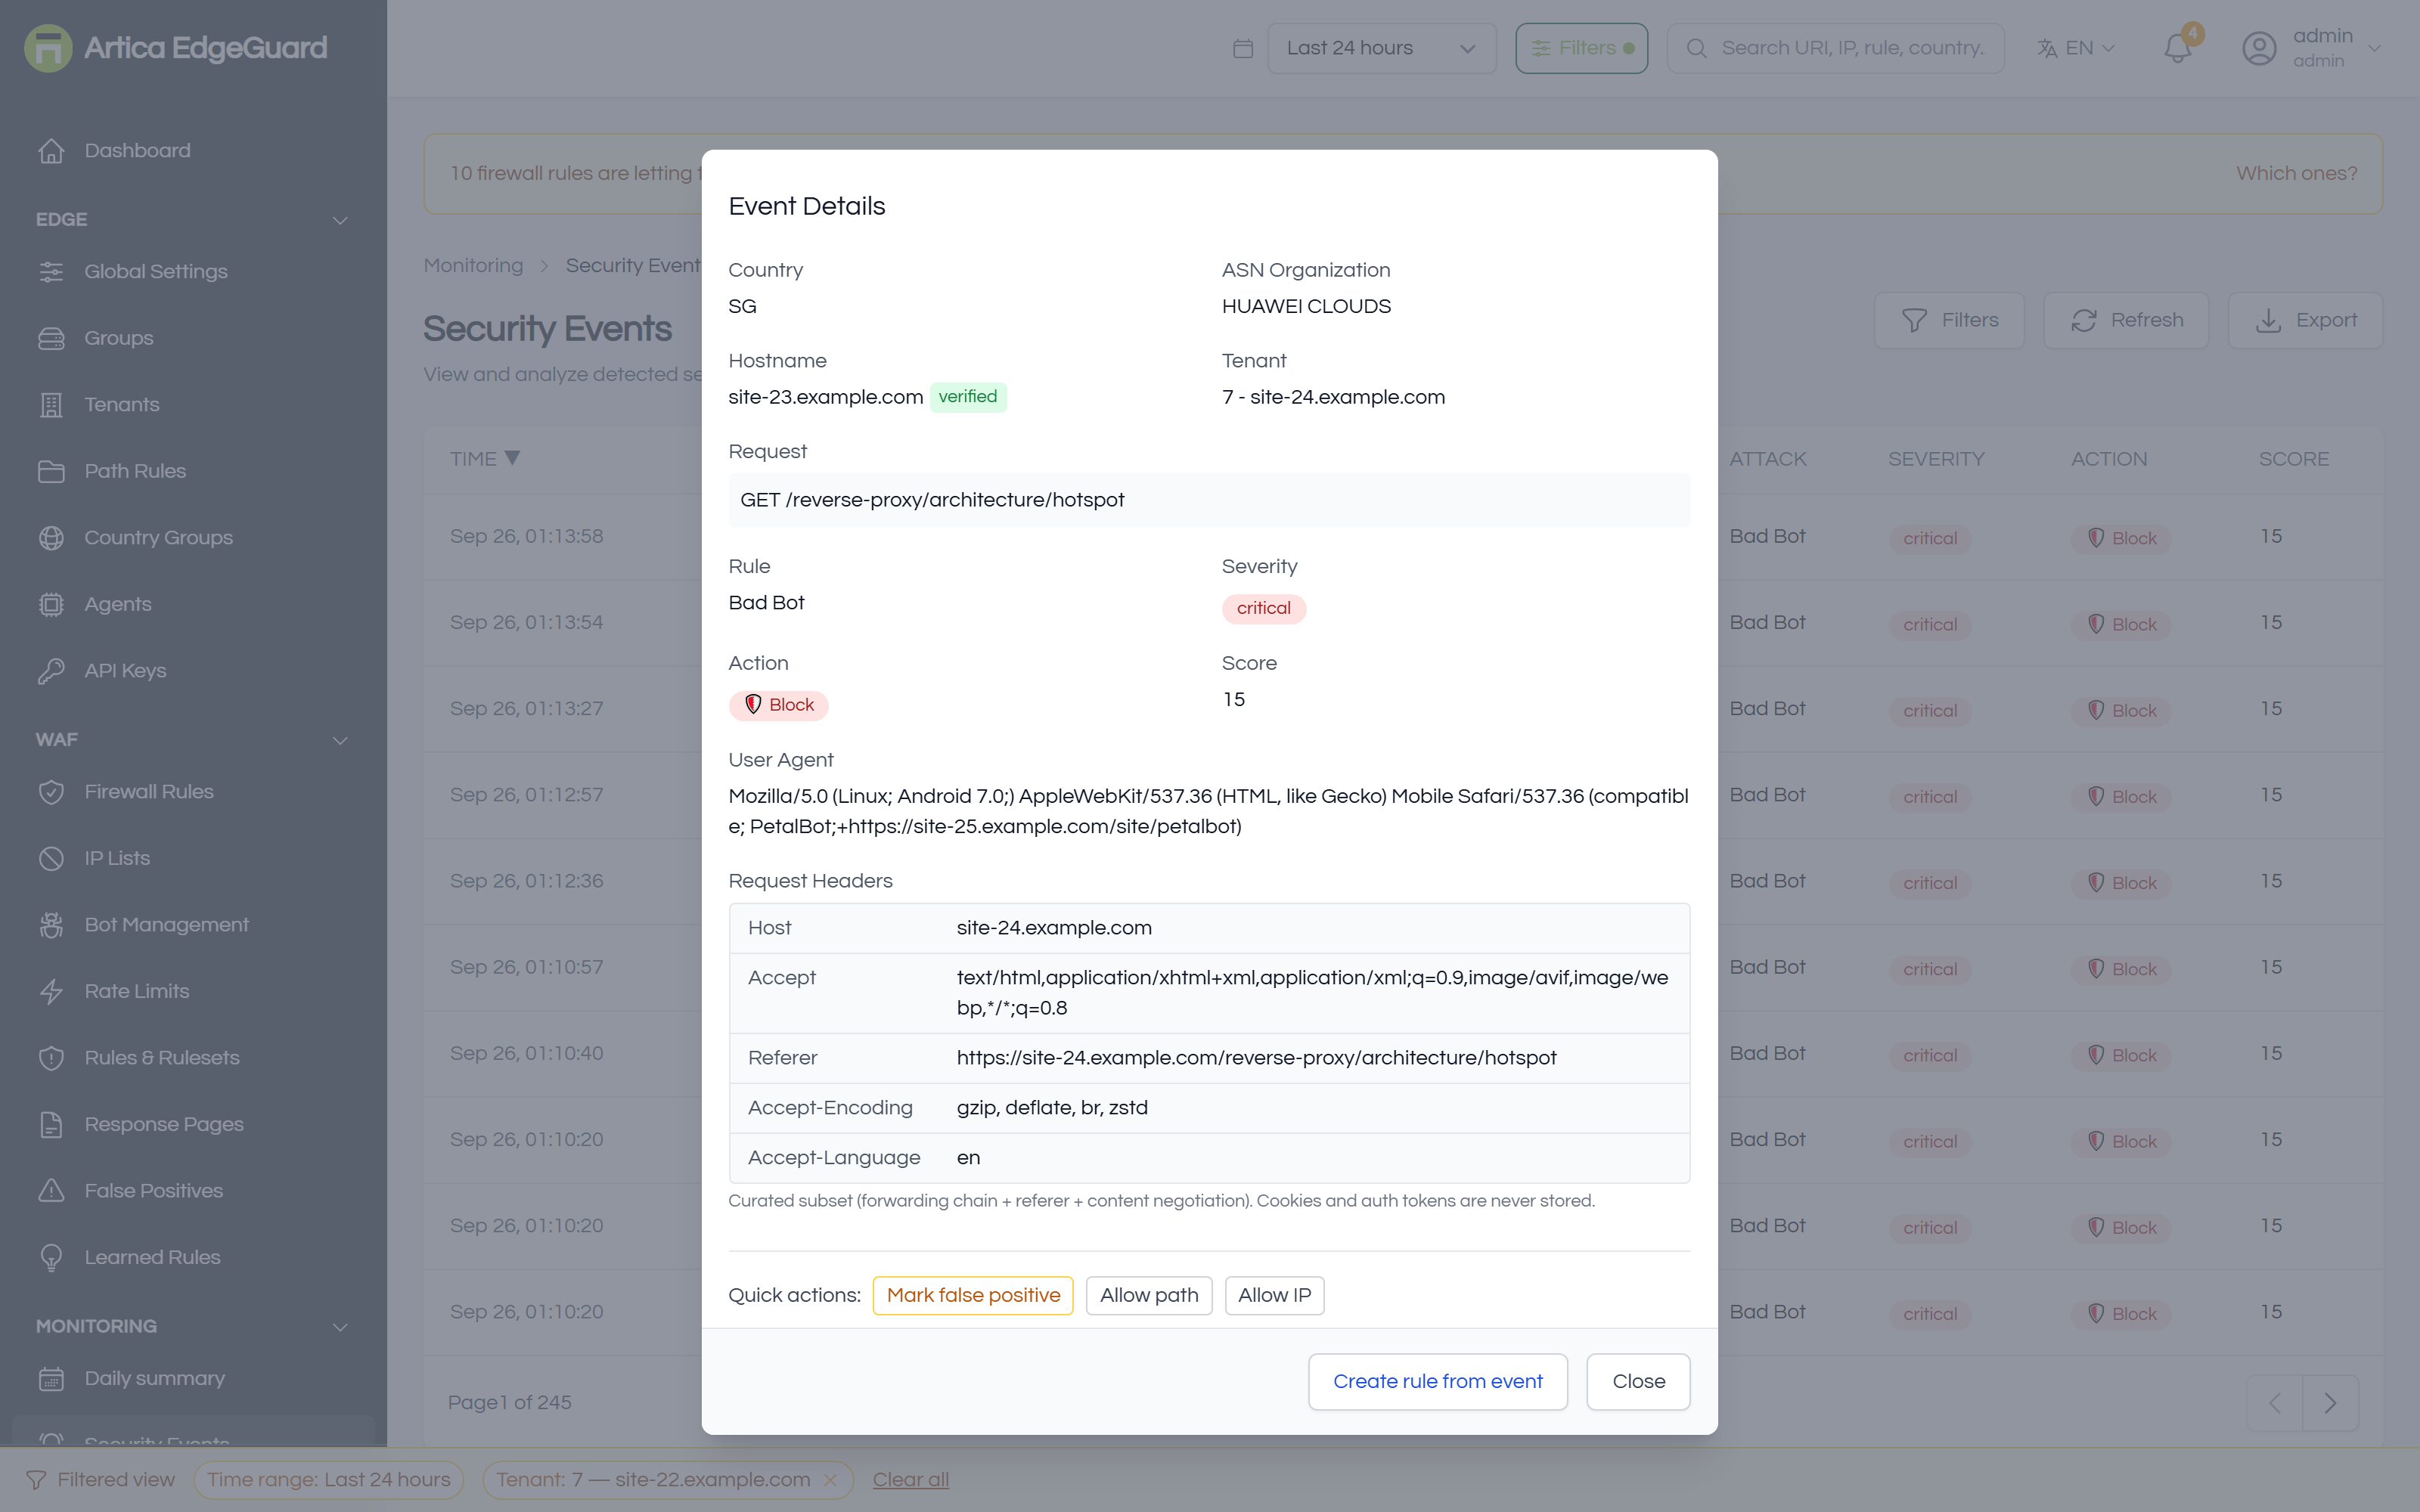
Task: Click the Firewall Rules shield icon
Action: (x=51, y=792)
